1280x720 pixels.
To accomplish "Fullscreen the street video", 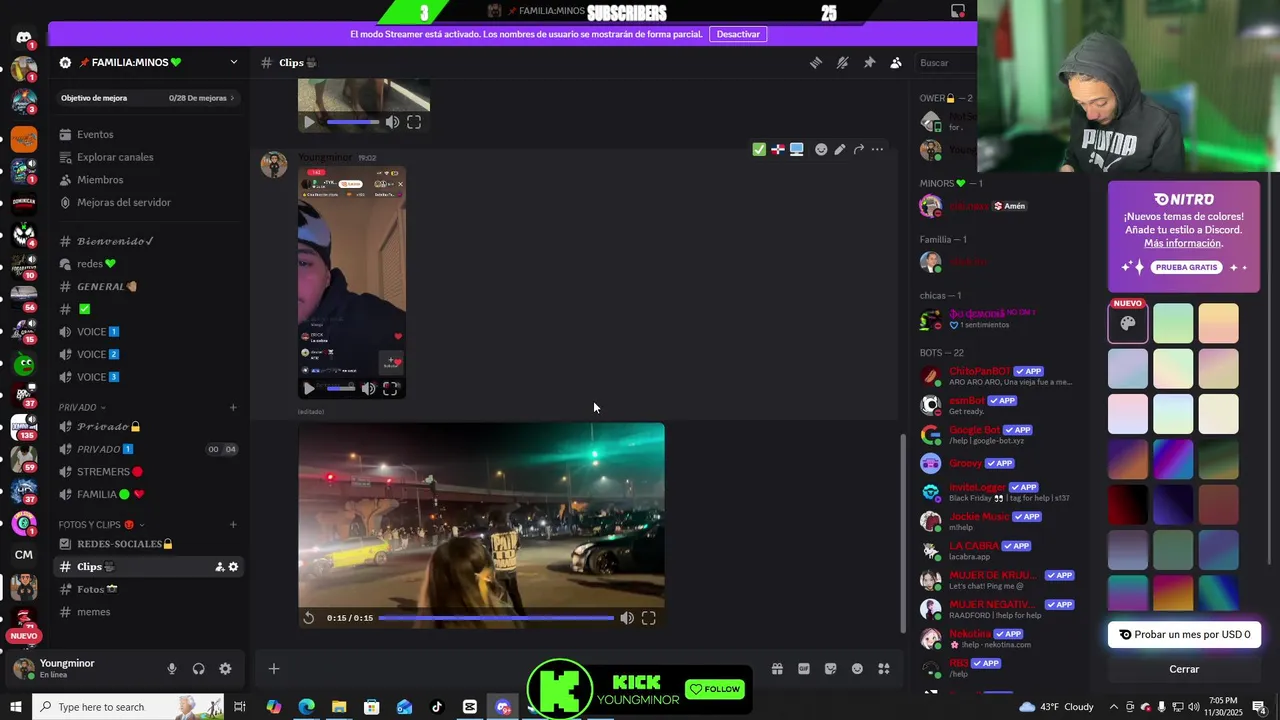I will point(649,618).
